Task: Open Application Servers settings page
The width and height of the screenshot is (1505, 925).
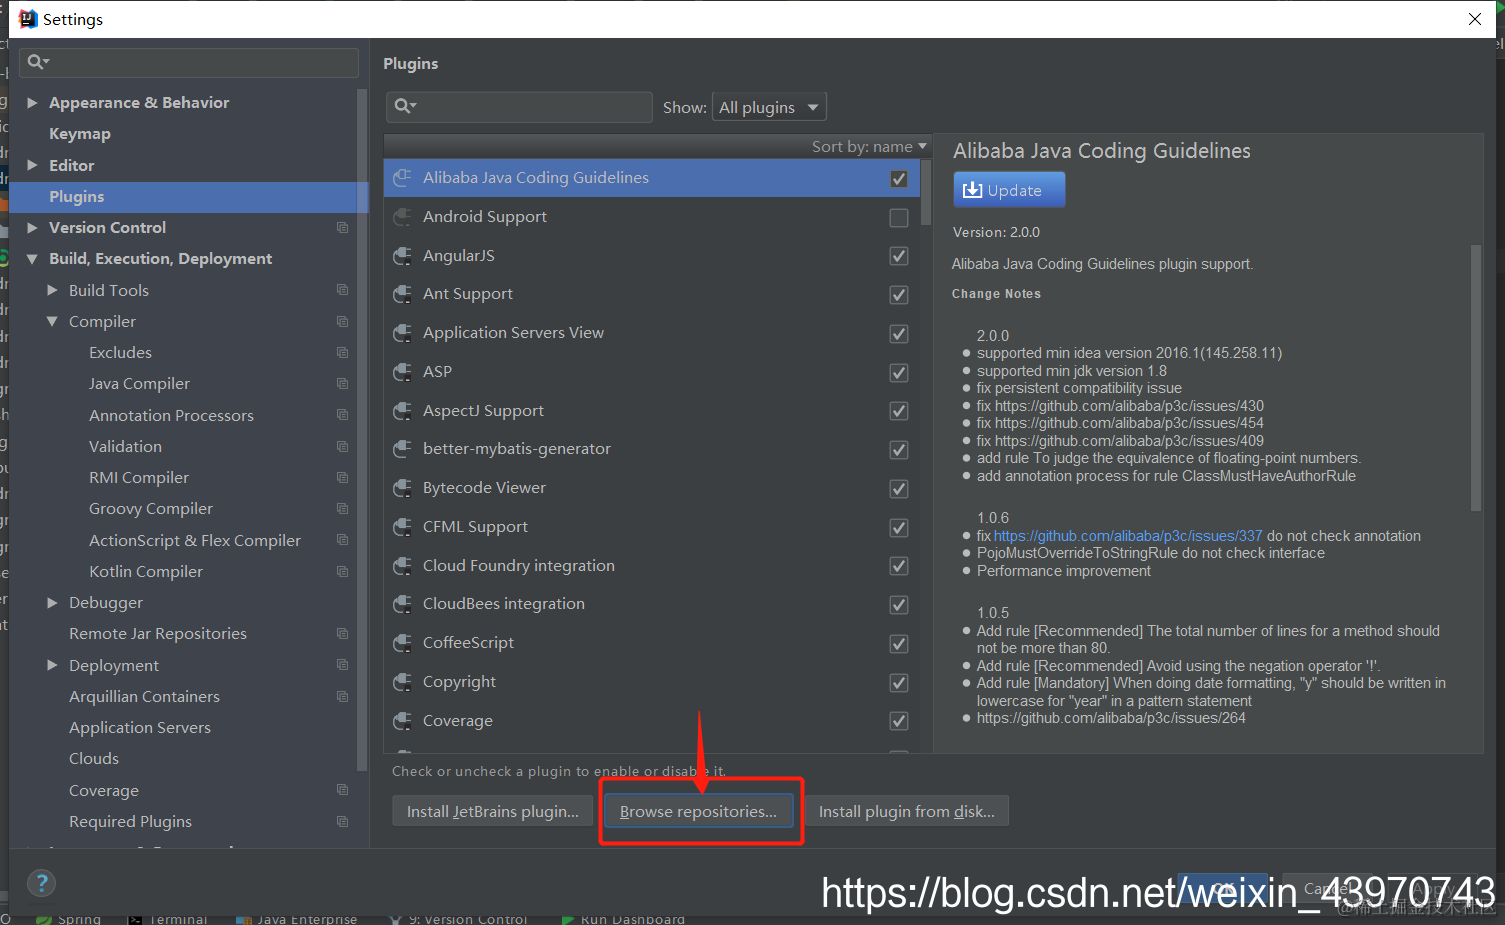Action: (140, 728)
